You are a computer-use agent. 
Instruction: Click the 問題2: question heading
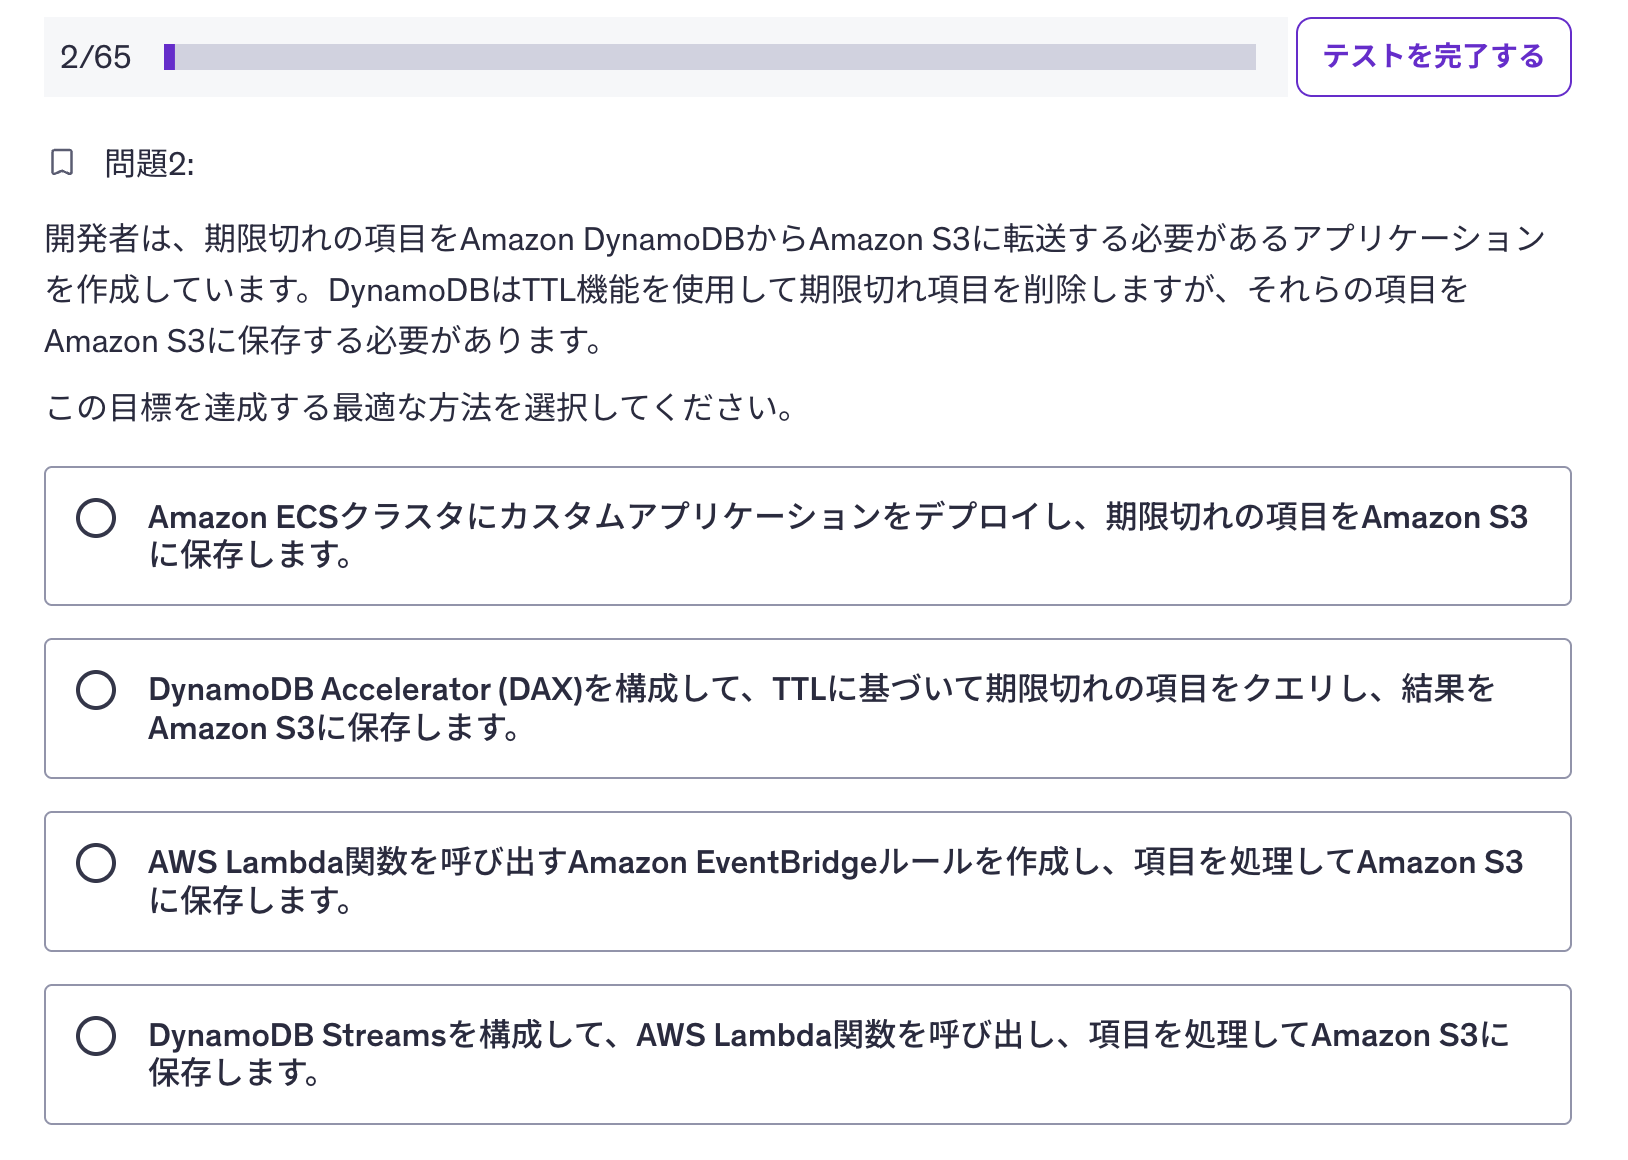point(150,163)
